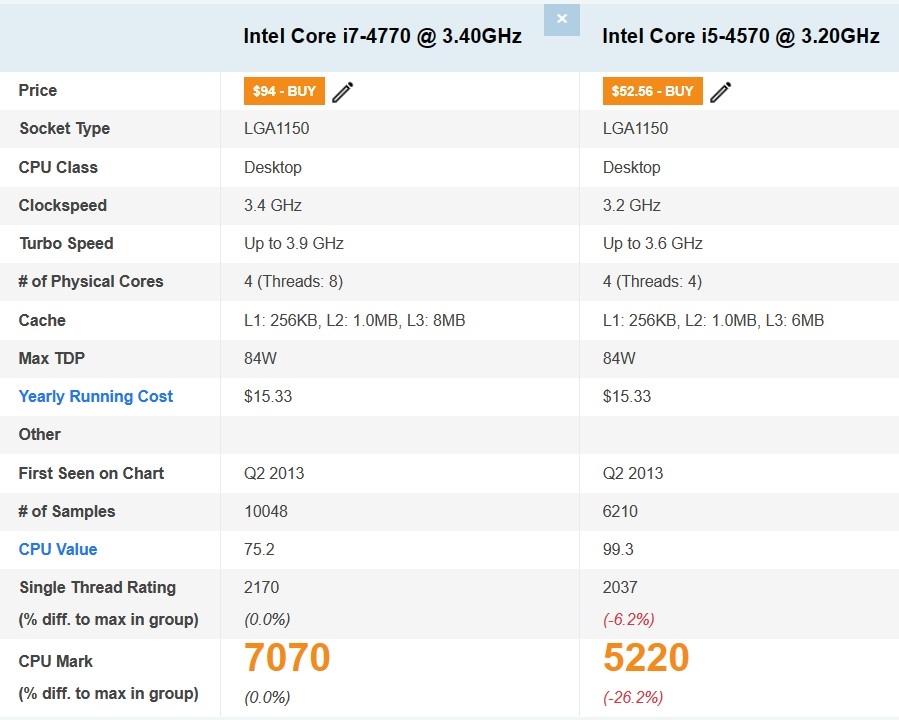Viewport: 899px width, 720px height.
Task: Click the CPU Class row label
Action: point(58,167)
